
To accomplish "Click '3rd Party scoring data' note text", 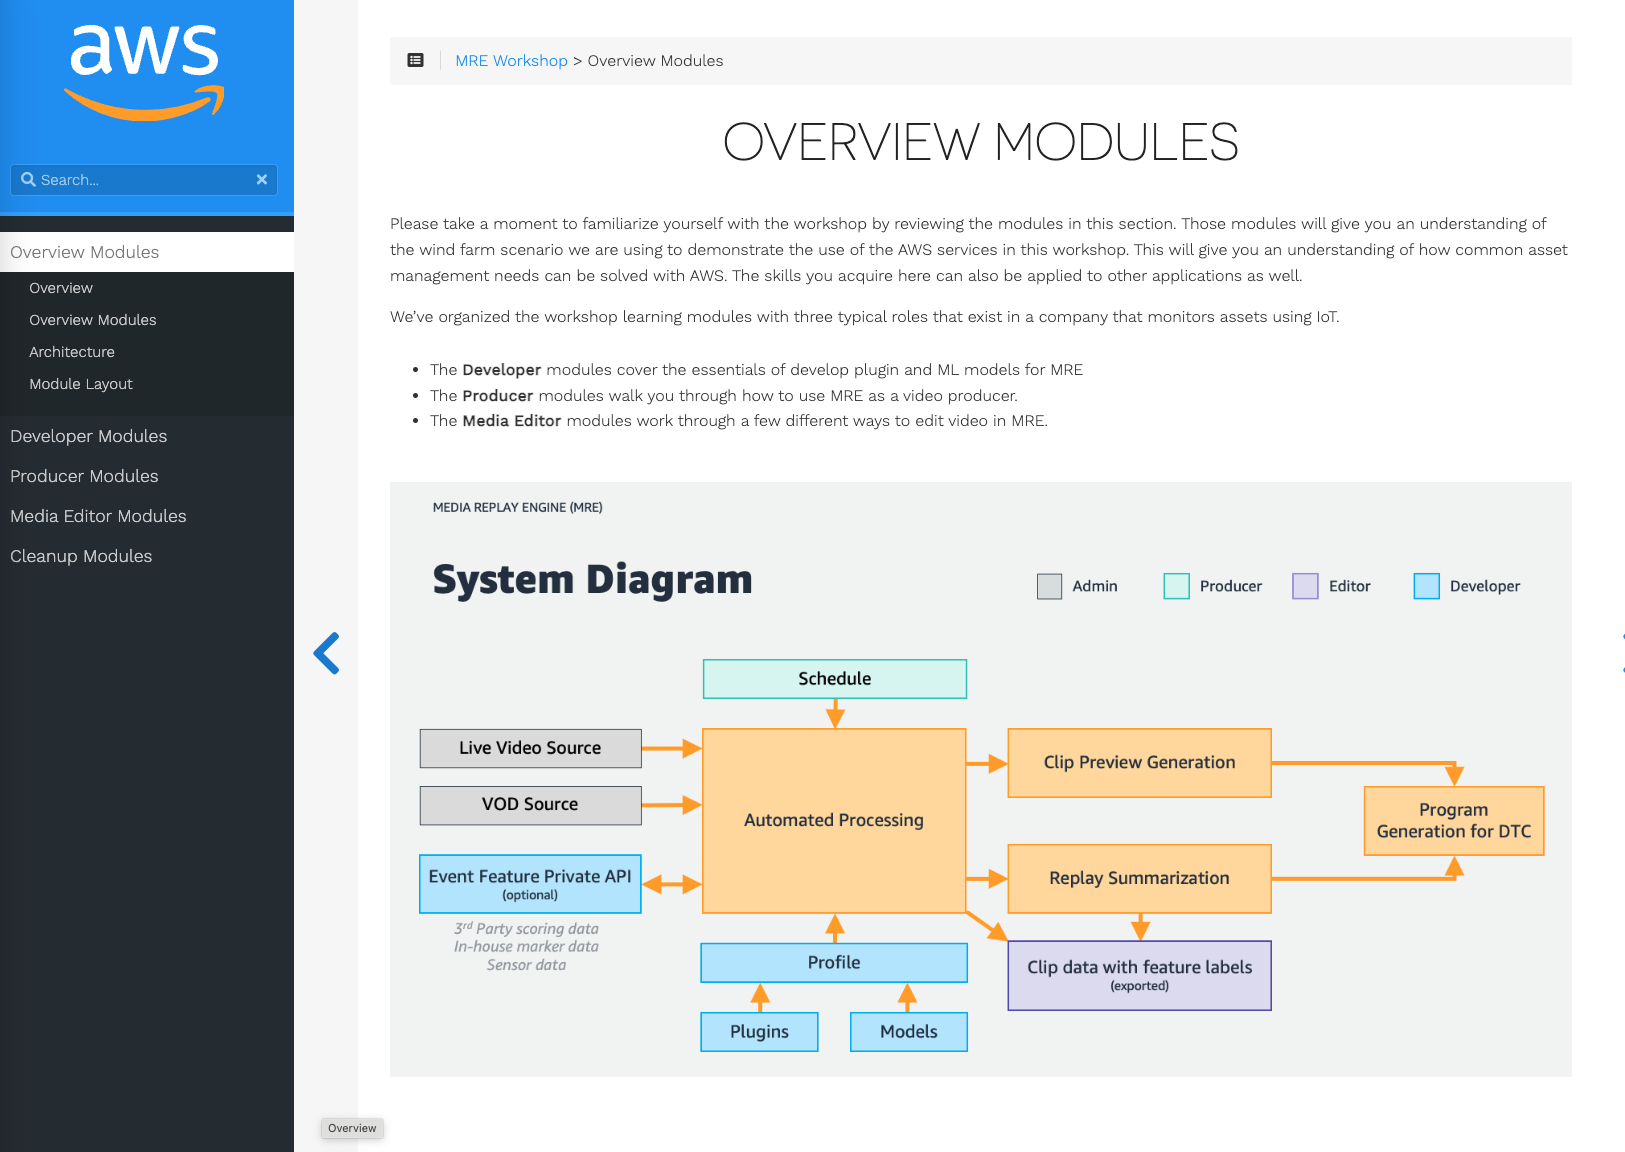I will (x=527, y=929).
